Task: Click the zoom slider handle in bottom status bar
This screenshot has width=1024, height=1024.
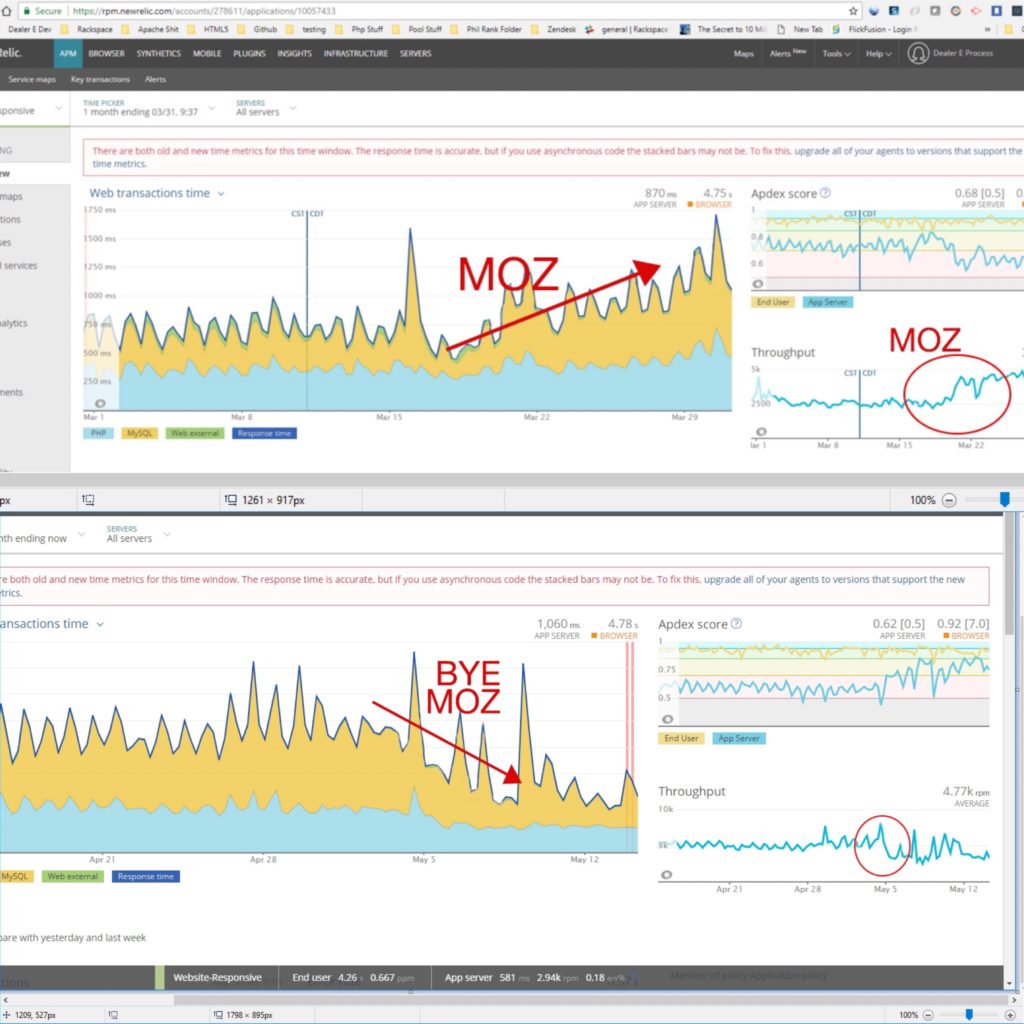Action: pyautogui.click(x=969, y=1015)
